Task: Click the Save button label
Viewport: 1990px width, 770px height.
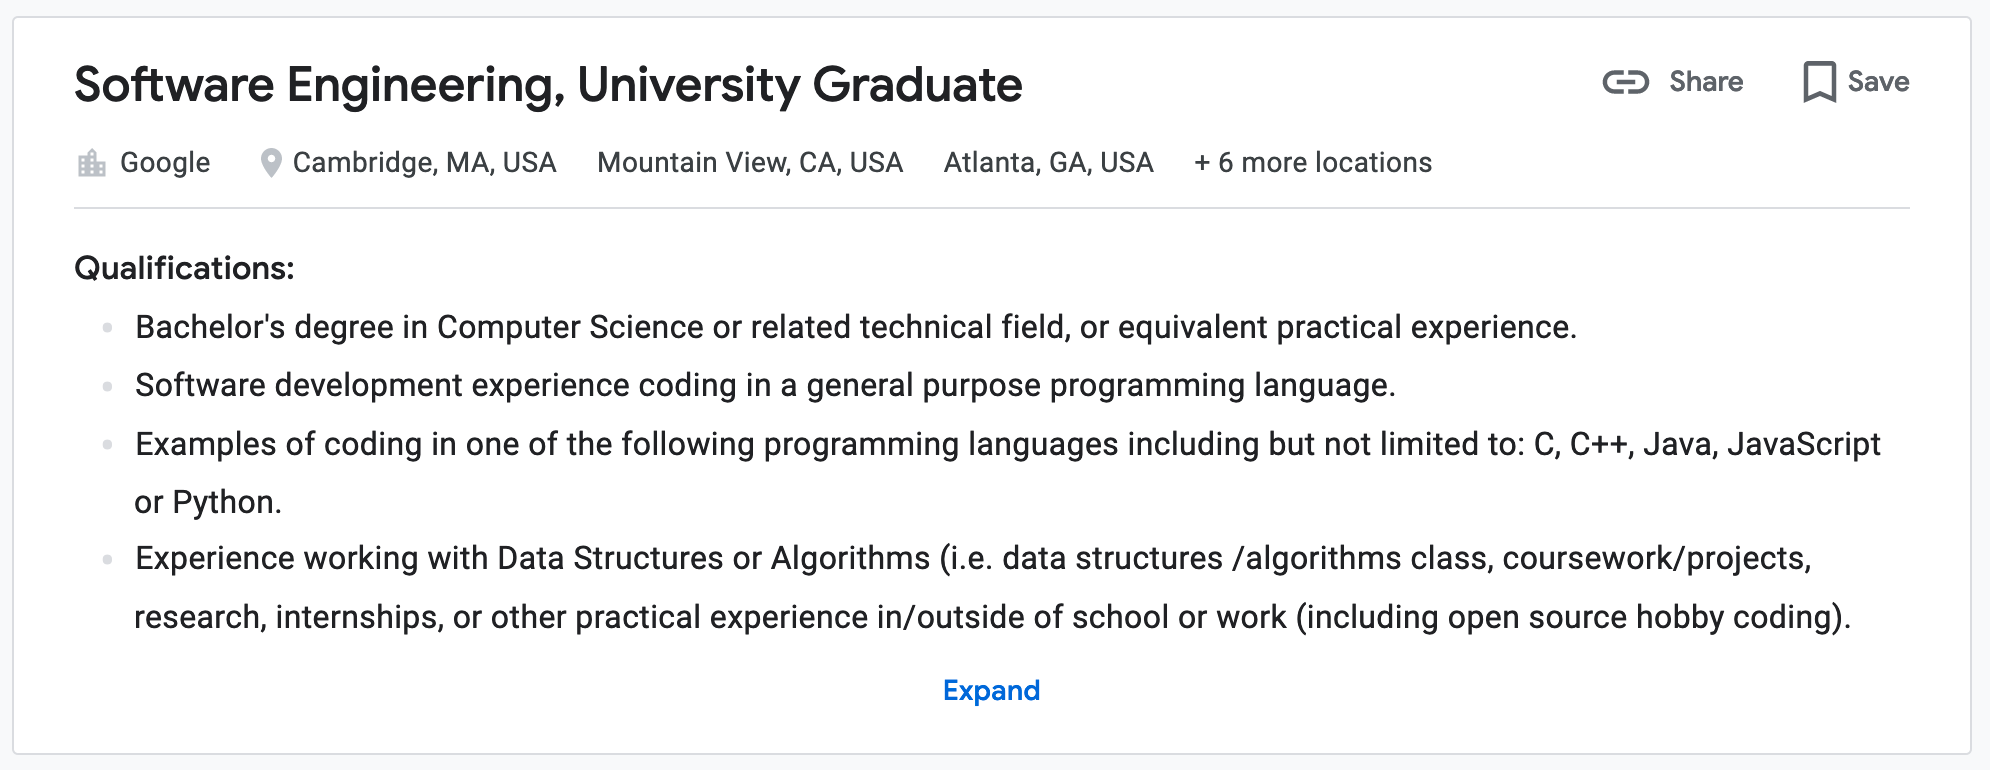Action: [x=1878, y=82]
